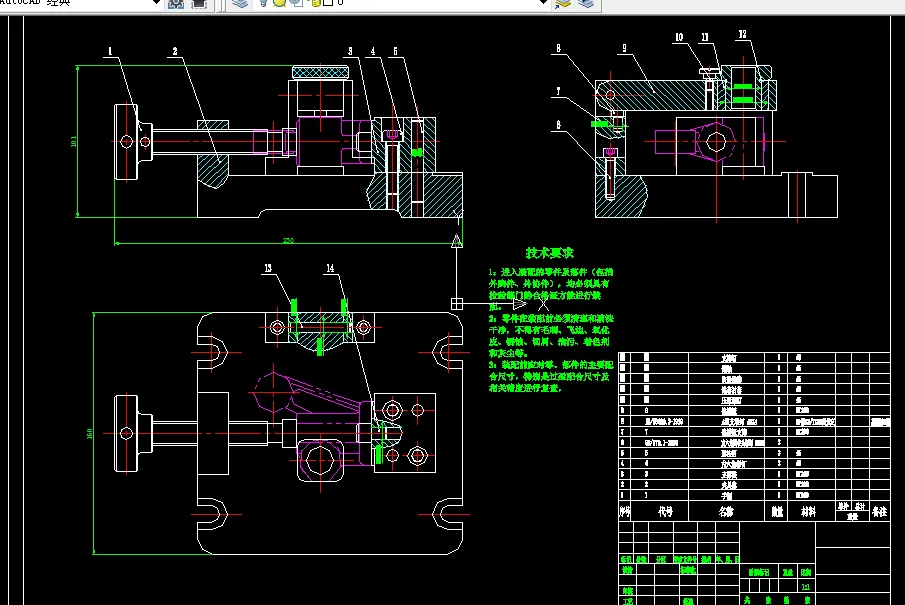Select the 101 height dimension text
905x605 pixels.
coord(73,141)
